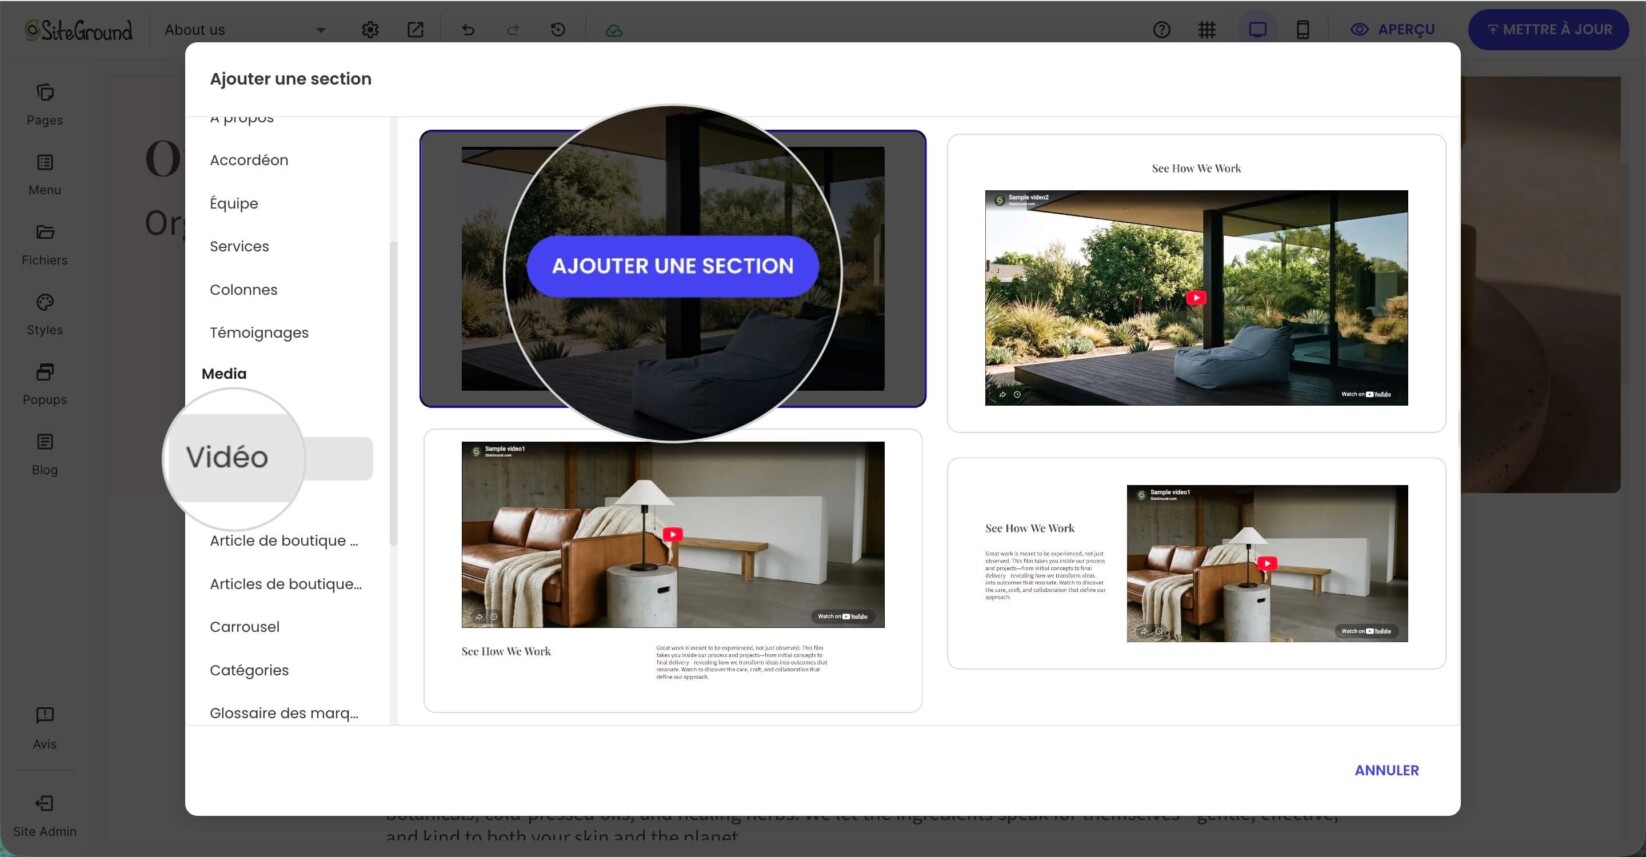Open the About us page dropdown
The width and height of the screenshot is (1646, 857).
pyautogui.click(x=245, y=30)
